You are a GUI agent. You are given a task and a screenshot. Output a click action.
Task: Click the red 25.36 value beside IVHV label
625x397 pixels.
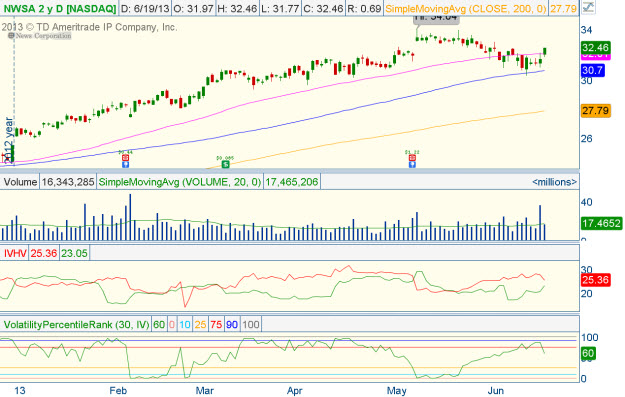43,253
